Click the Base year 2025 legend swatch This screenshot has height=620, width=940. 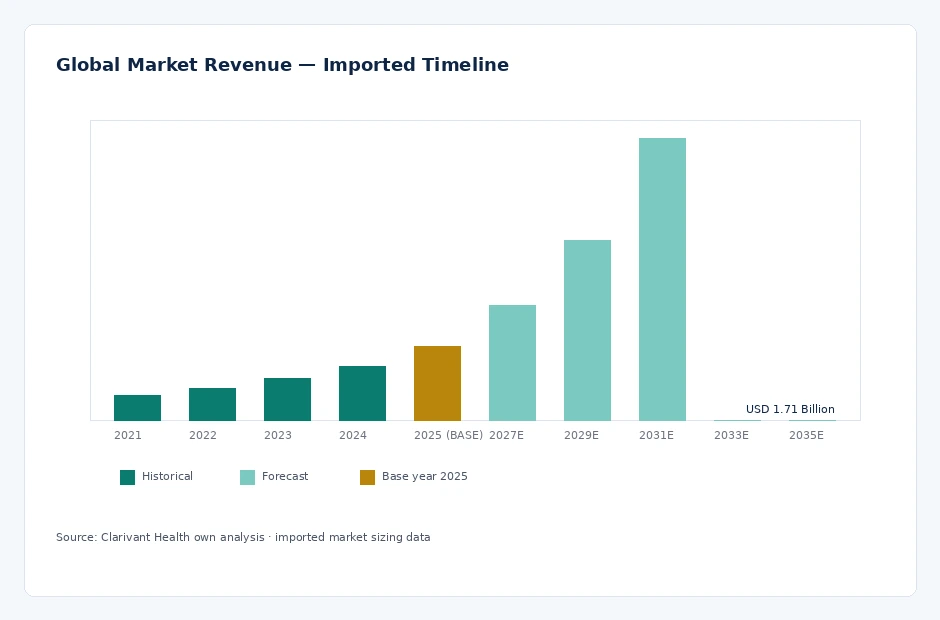coord(367,477)
